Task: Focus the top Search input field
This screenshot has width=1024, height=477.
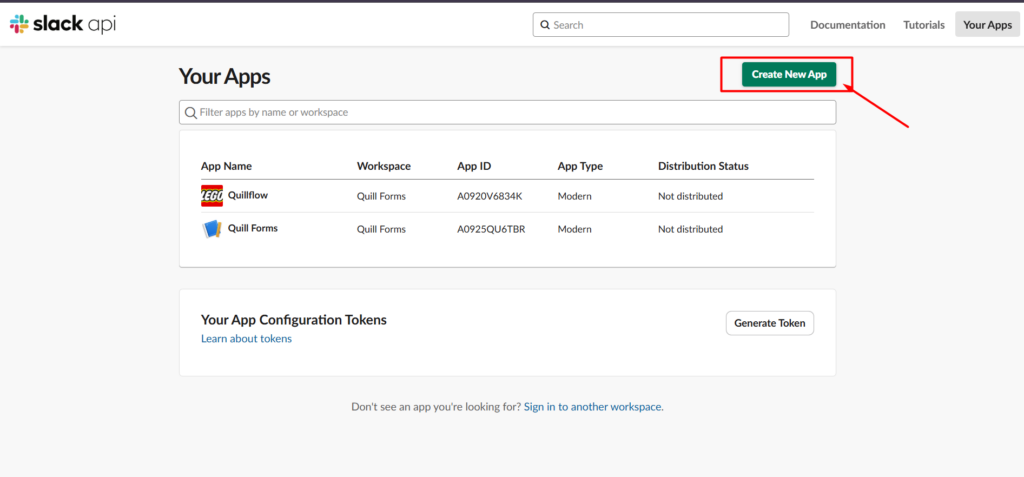Action: coord(661,25)
